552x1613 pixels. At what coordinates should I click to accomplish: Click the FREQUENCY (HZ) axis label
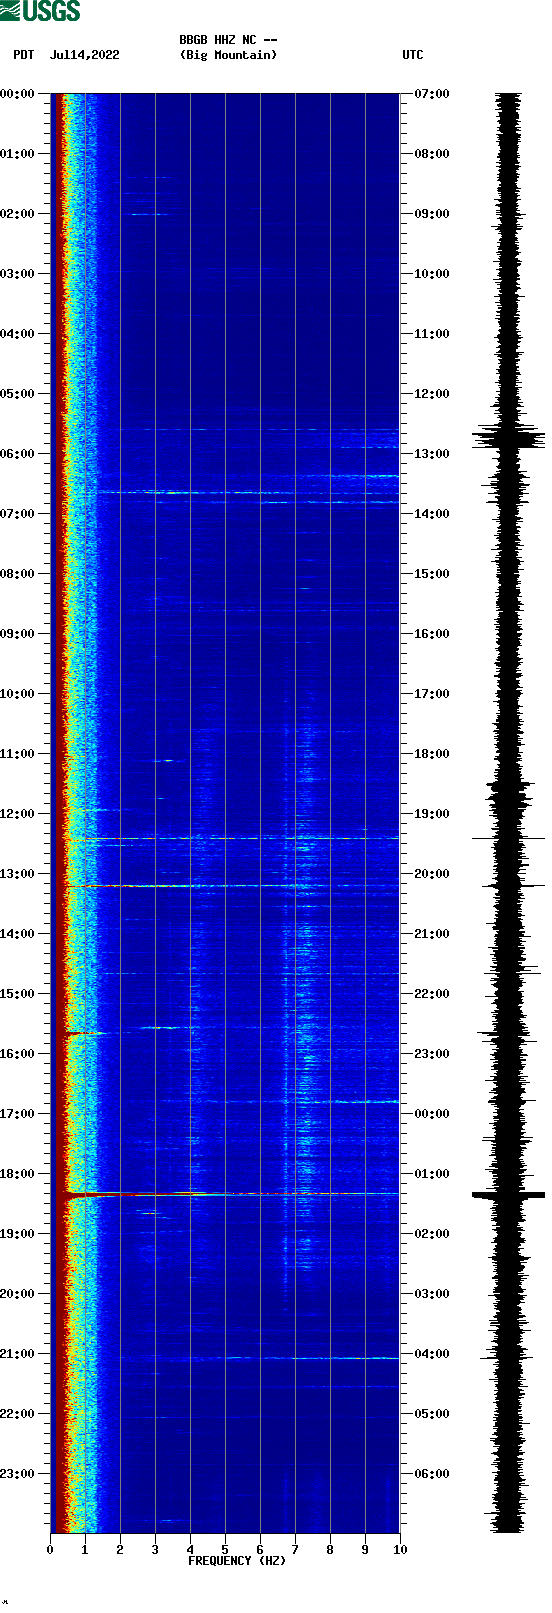point(237,1561)
